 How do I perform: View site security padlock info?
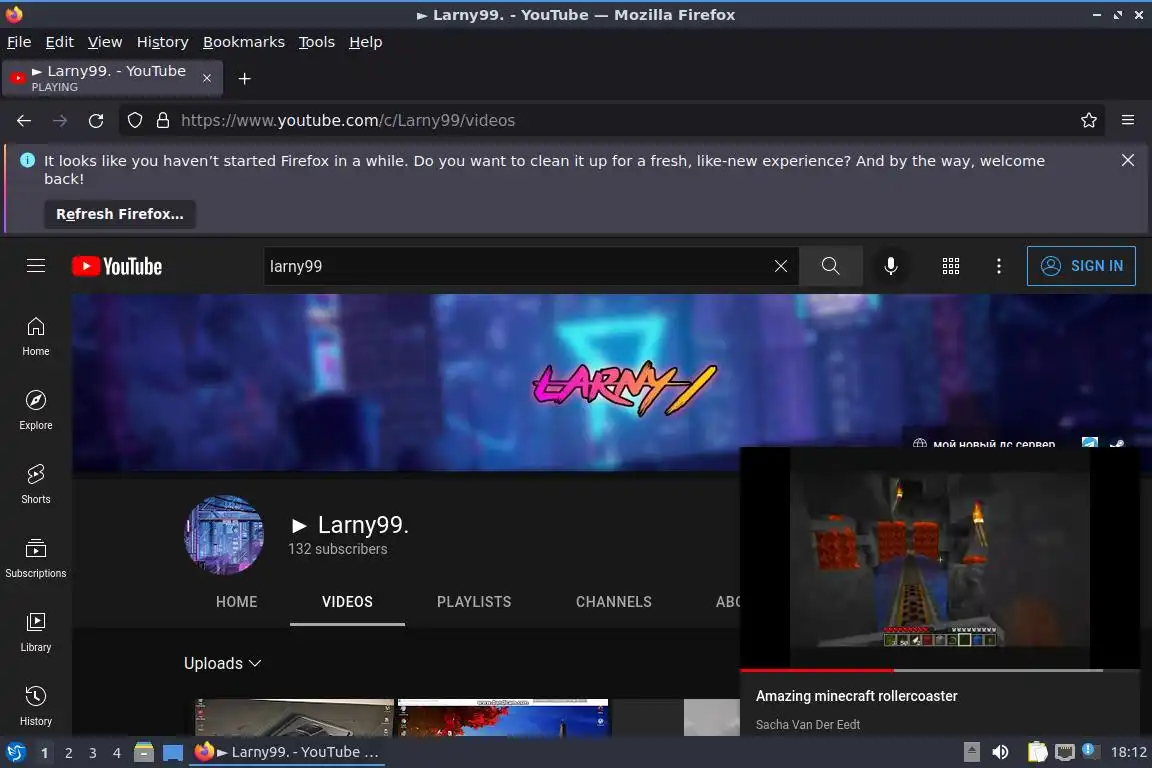click(163, 121)
